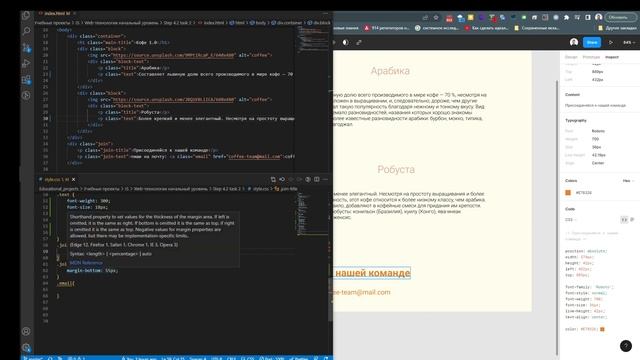
Task: Switch to the Prototype tab in Figma
Action: pyautogui.click(x=591, y=57)
